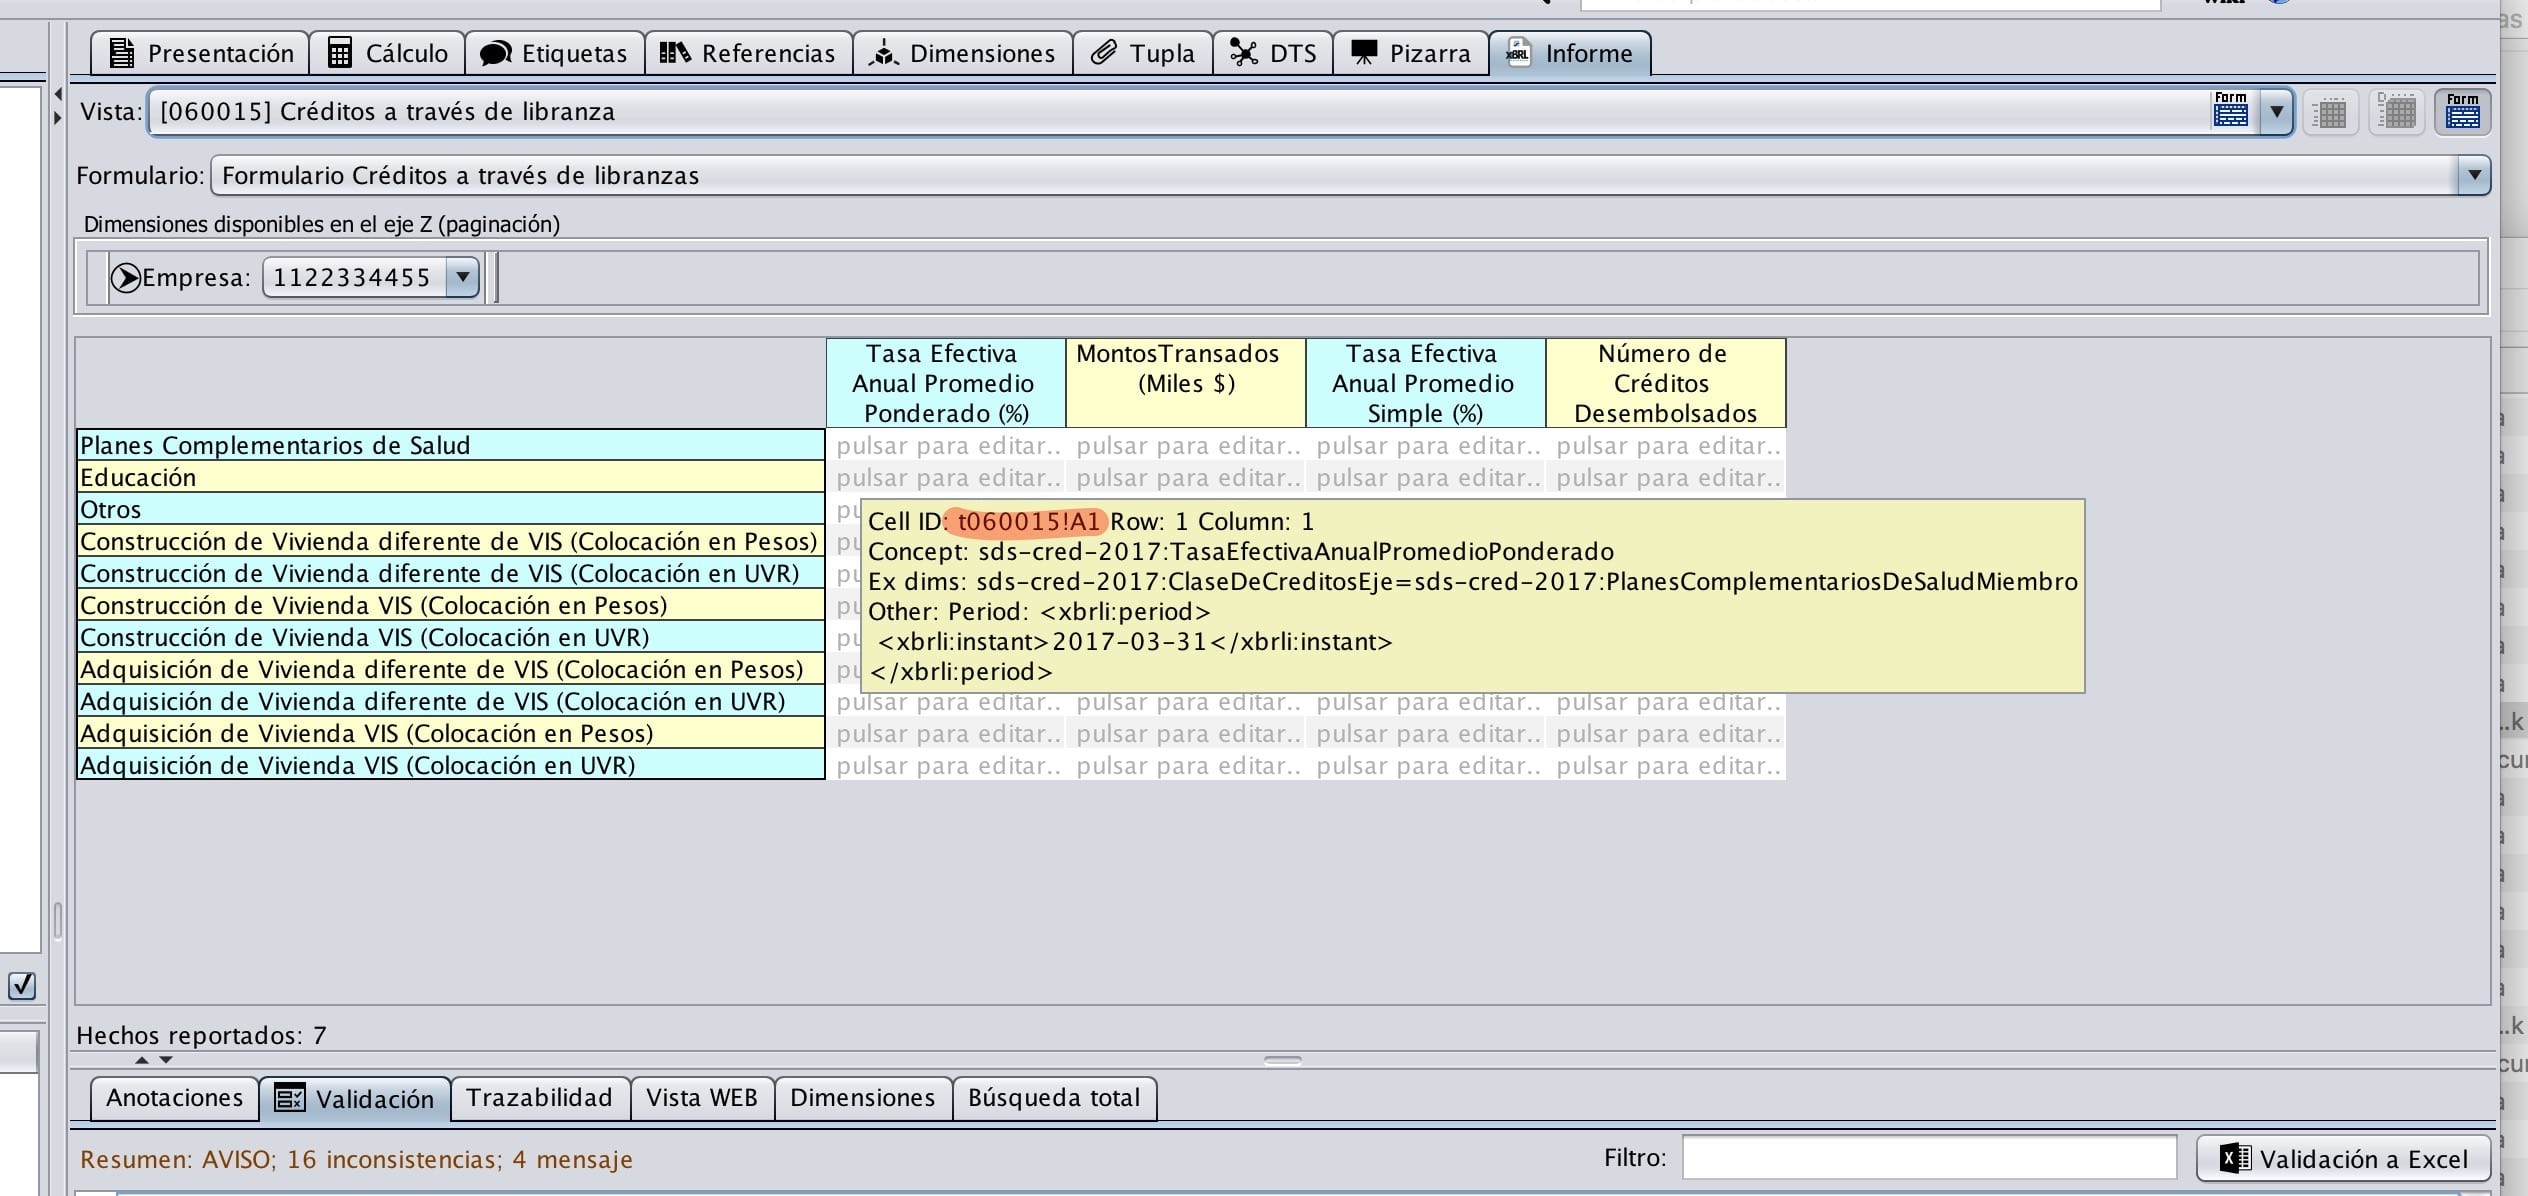
Task: Switch to the Trazabilidad tab
Action: click(x=539, y=1098)
